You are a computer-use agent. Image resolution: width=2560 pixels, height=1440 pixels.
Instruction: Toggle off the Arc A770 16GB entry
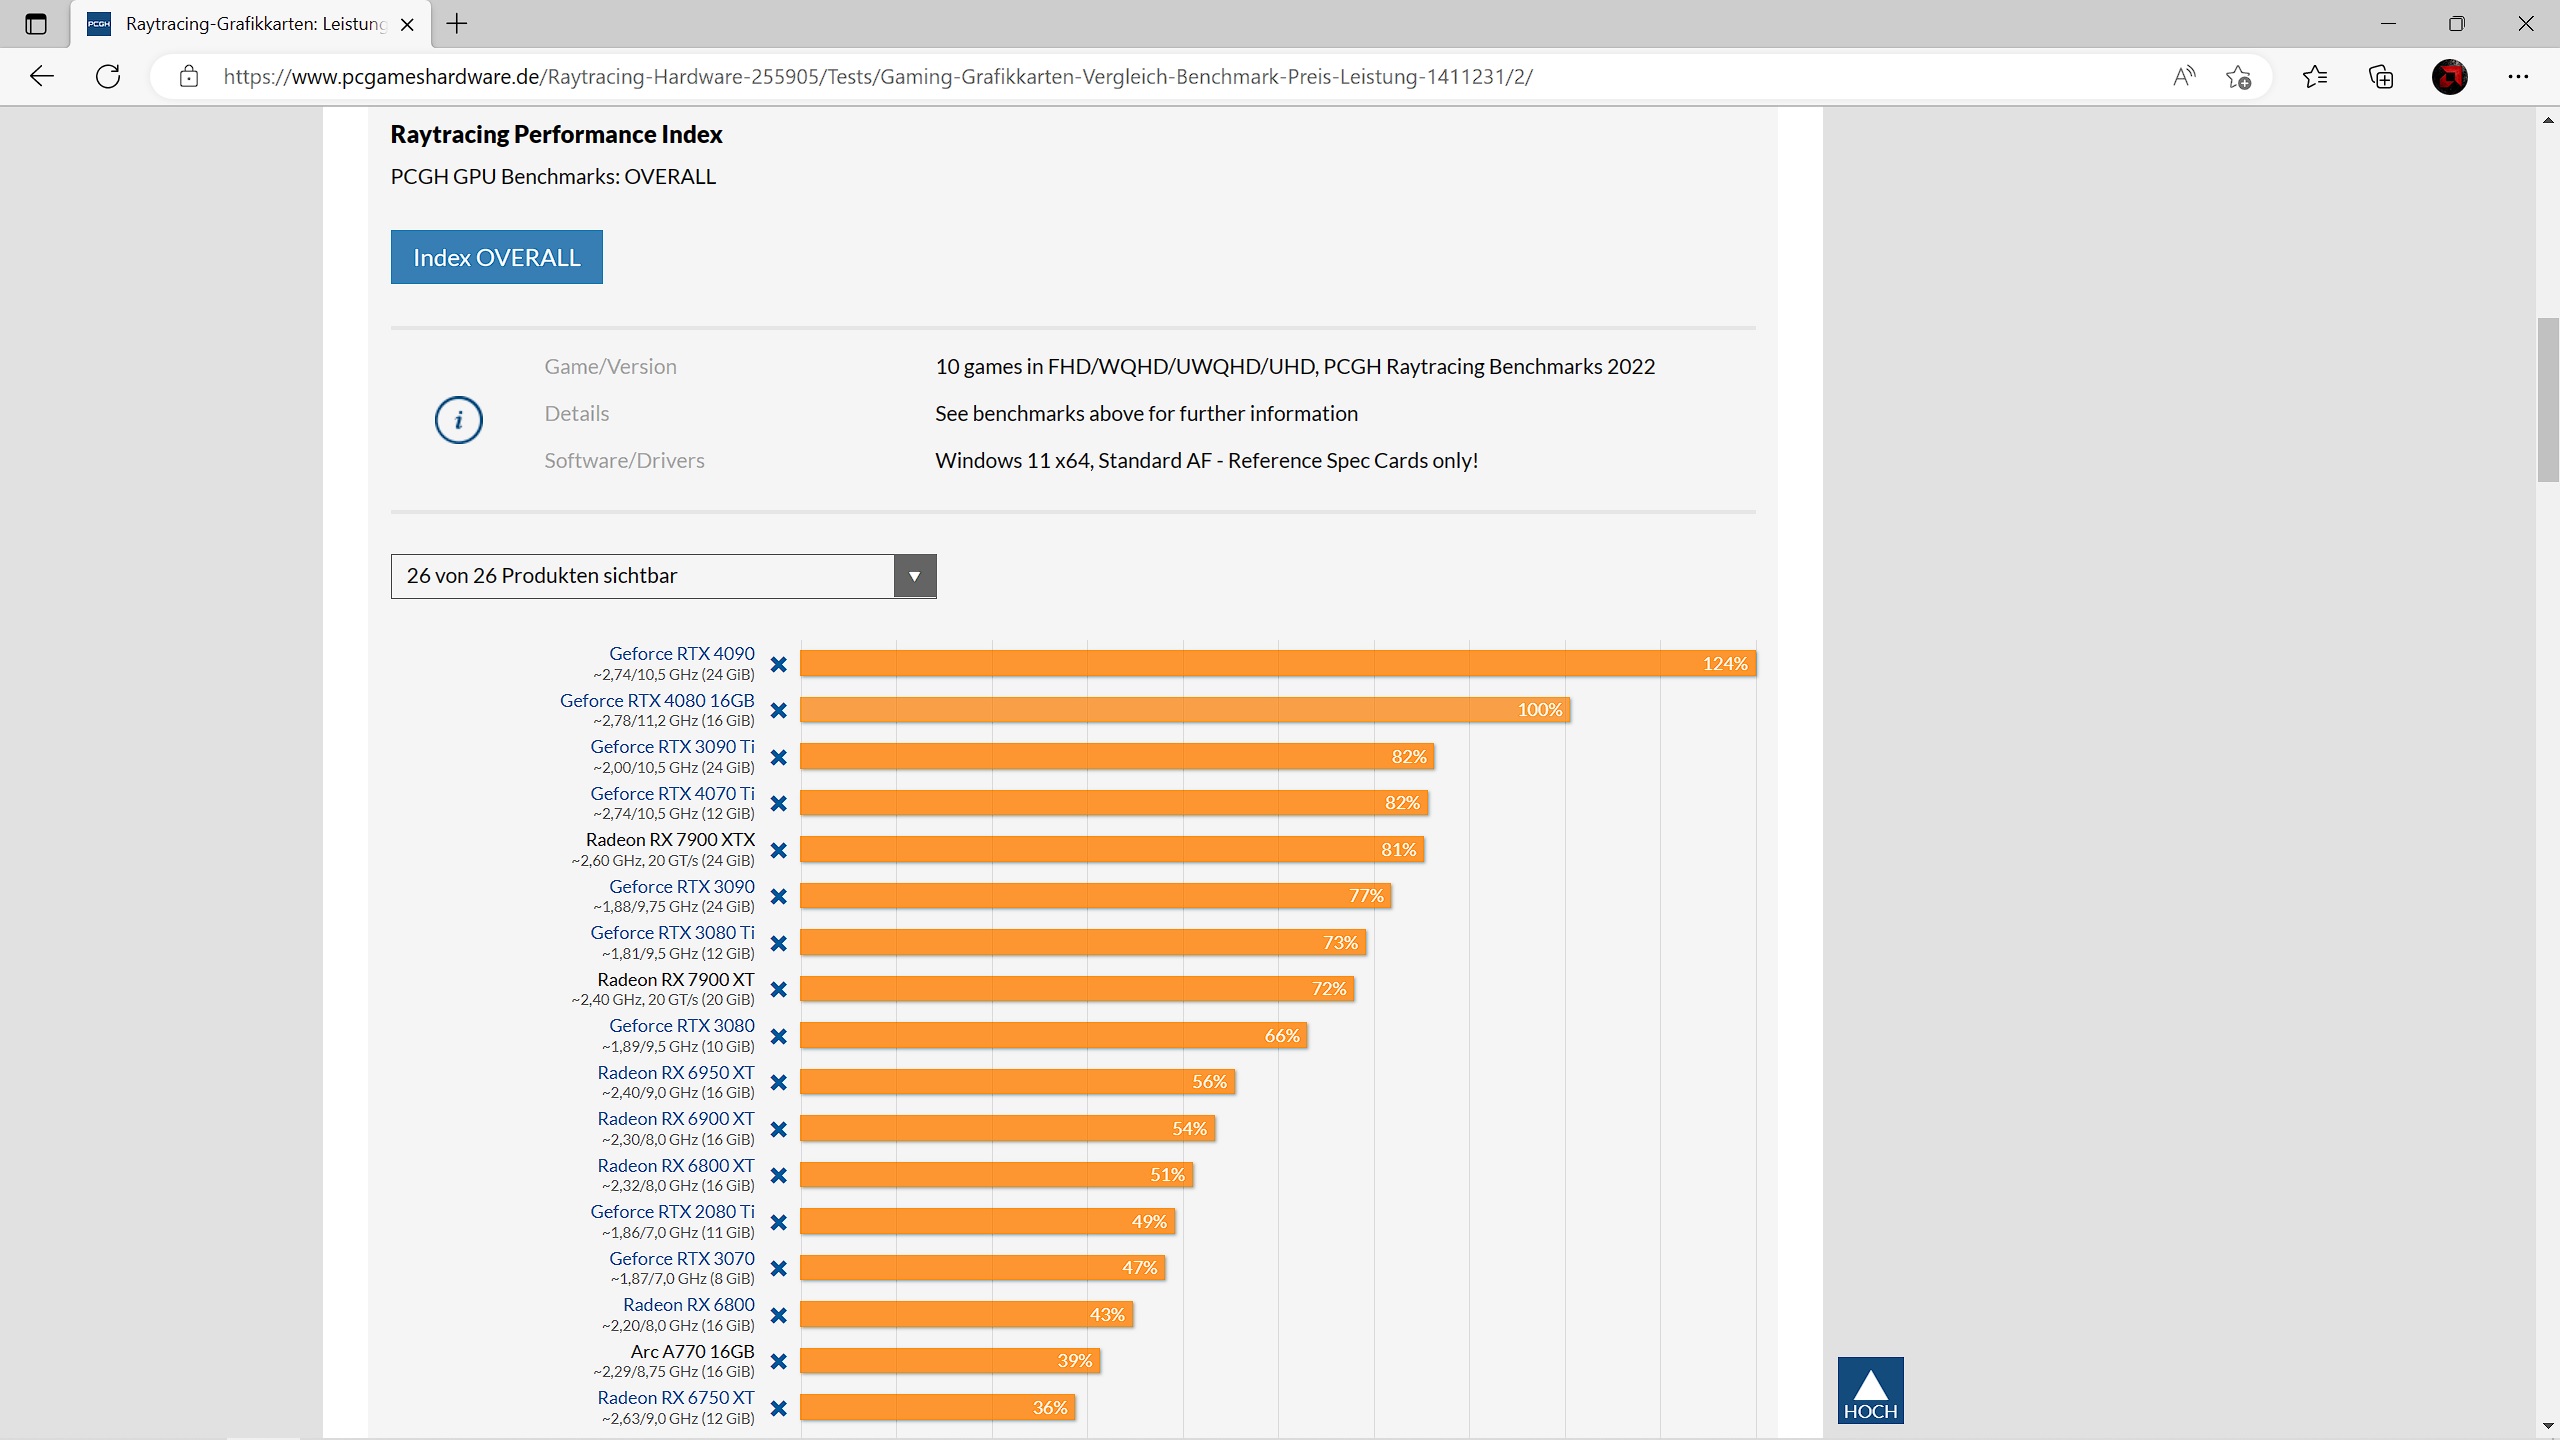[x=779, y=1362]
